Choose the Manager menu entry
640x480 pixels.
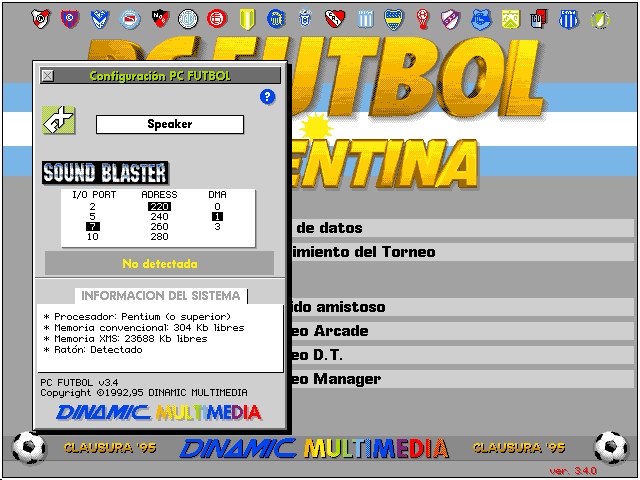pyautogui.click(x=462, y=379)
